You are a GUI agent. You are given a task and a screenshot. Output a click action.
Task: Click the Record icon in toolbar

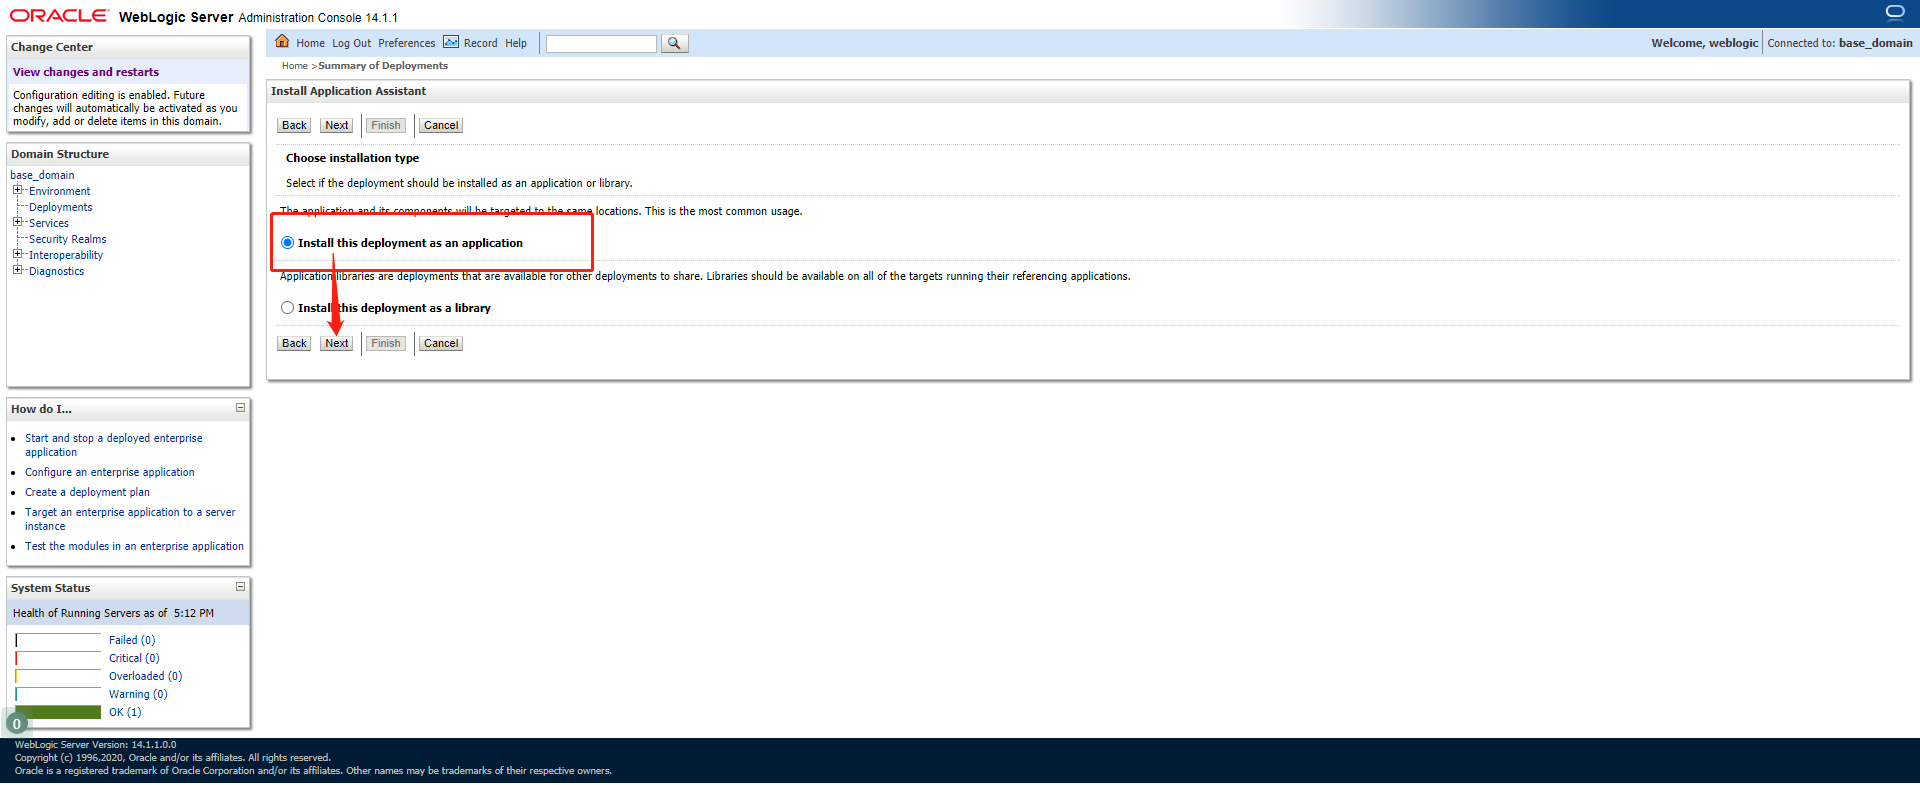(x=451, y=42)
